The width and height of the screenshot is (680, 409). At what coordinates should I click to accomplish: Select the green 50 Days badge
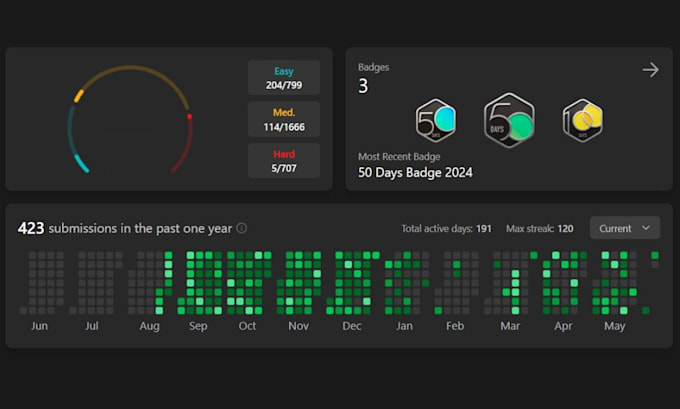509,120
